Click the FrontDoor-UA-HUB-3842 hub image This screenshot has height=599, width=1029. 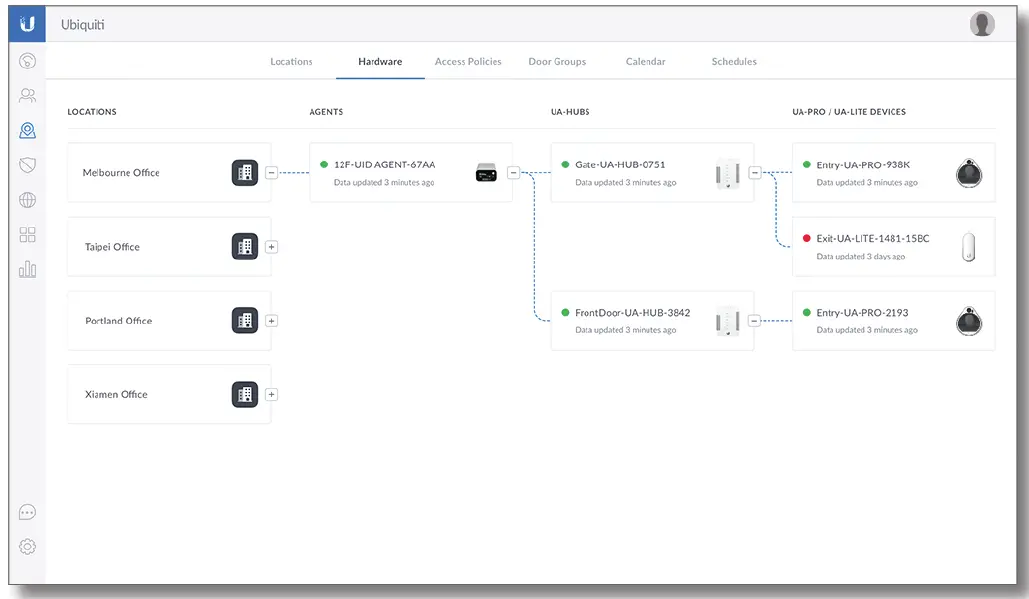pyautogui.click(x=728, y=321)
